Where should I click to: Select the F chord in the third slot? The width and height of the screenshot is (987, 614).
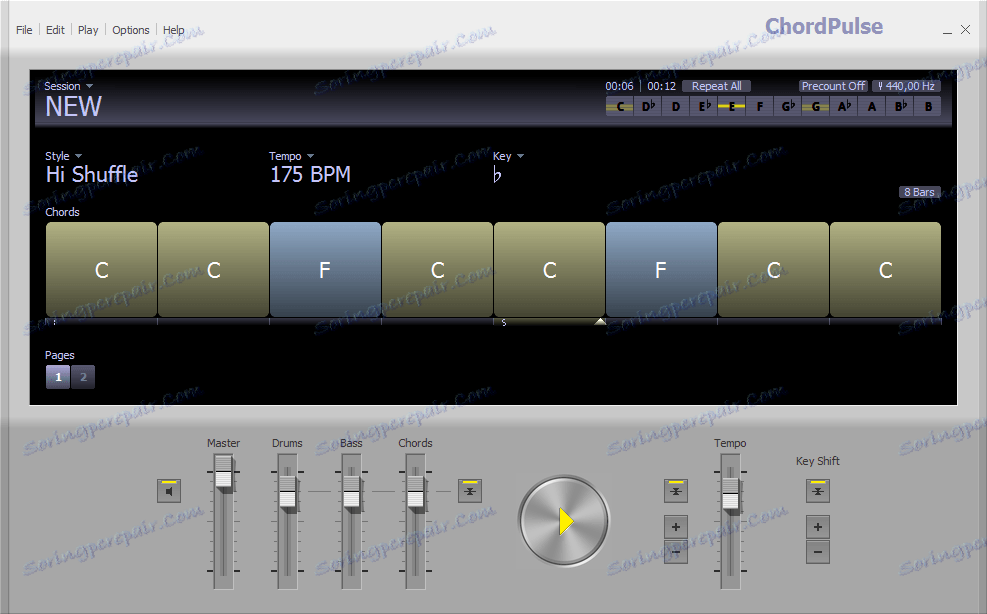pyautogui.click(x=324, y=270)
